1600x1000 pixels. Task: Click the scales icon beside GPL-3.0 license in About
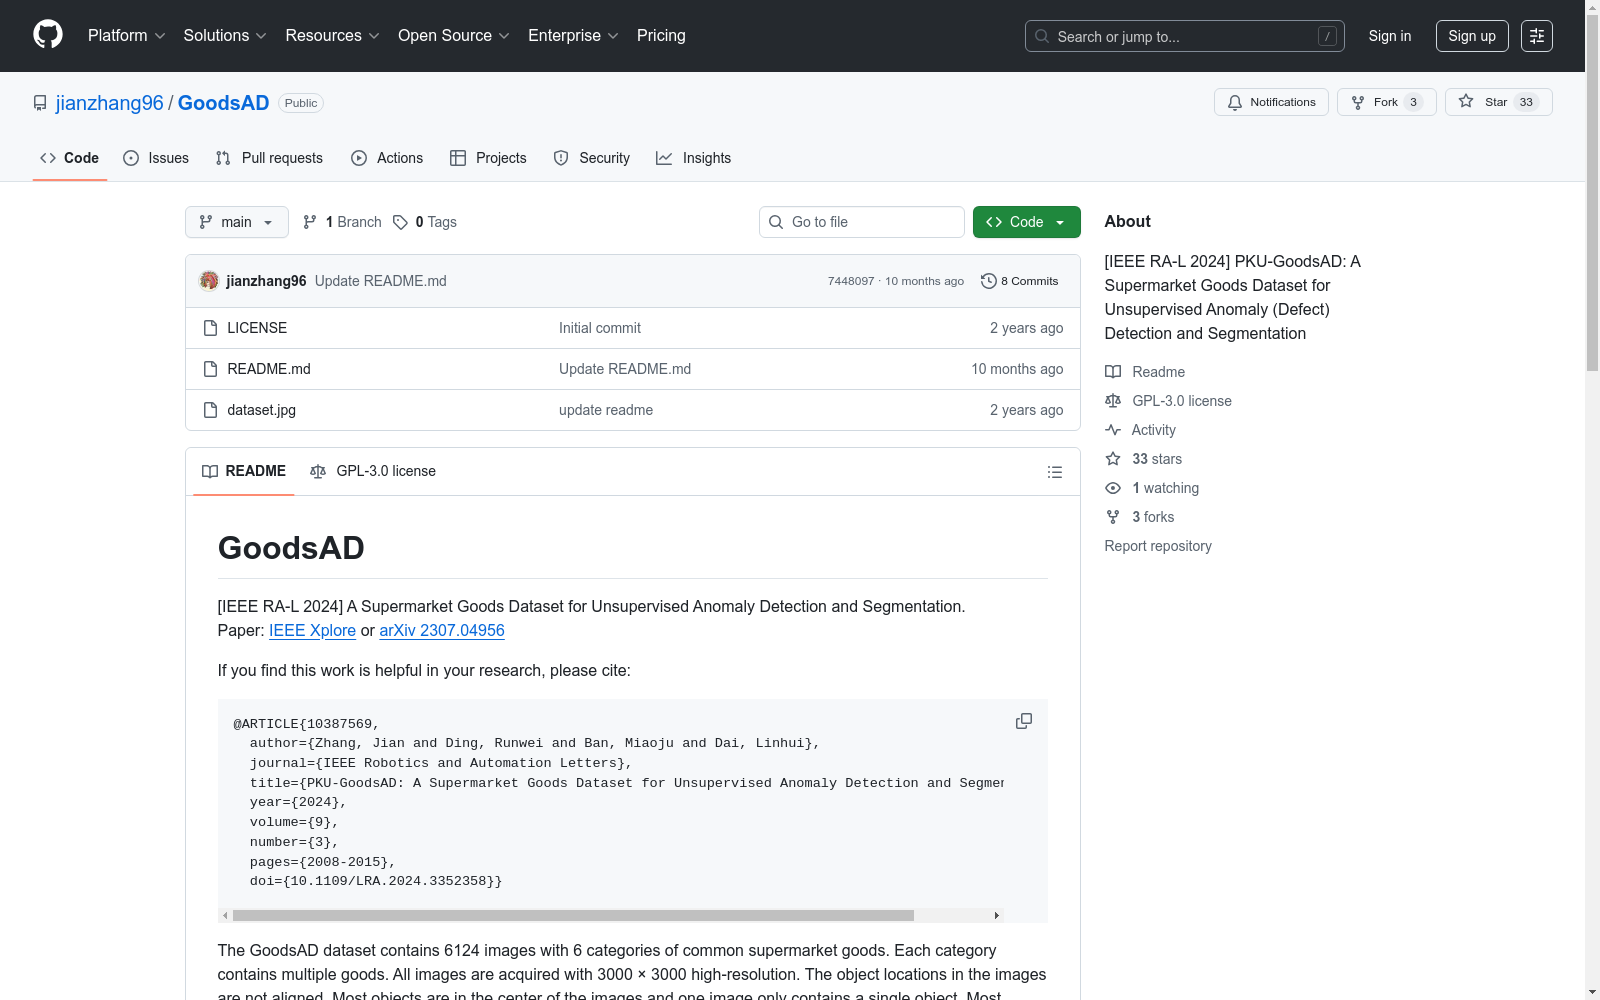[x=1113, y=401]
